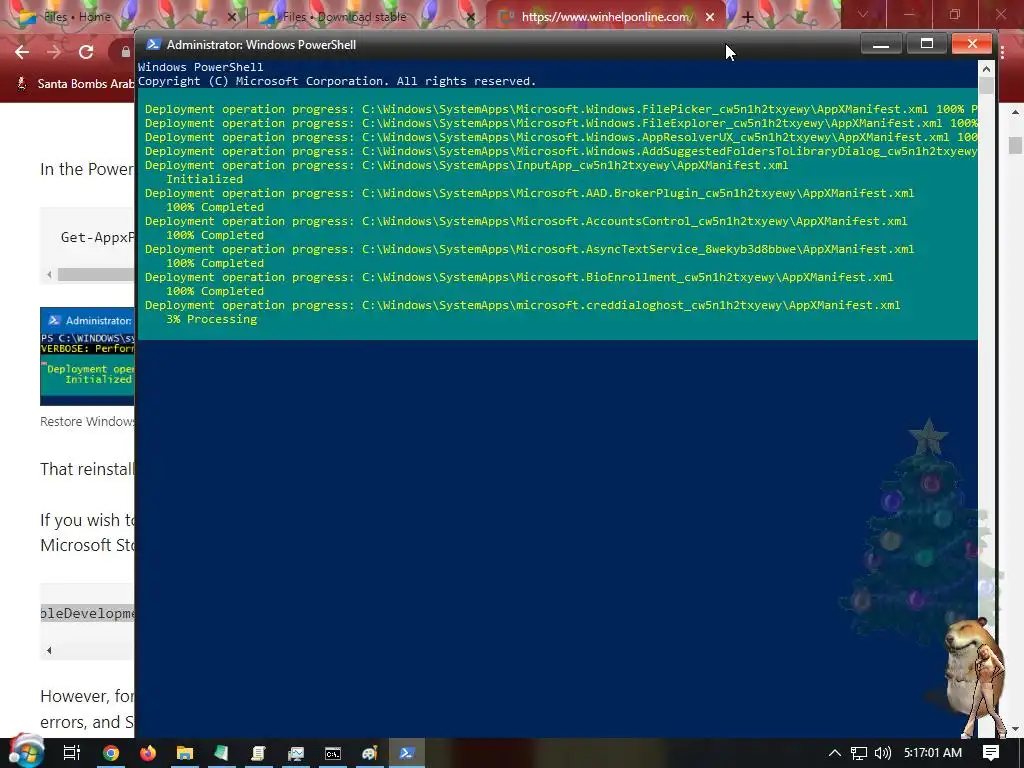The height and width of the screenshot is (768, 1024).
Task: Open the PowerShell title bar icon menu
Action: click(x=153, y=44)
